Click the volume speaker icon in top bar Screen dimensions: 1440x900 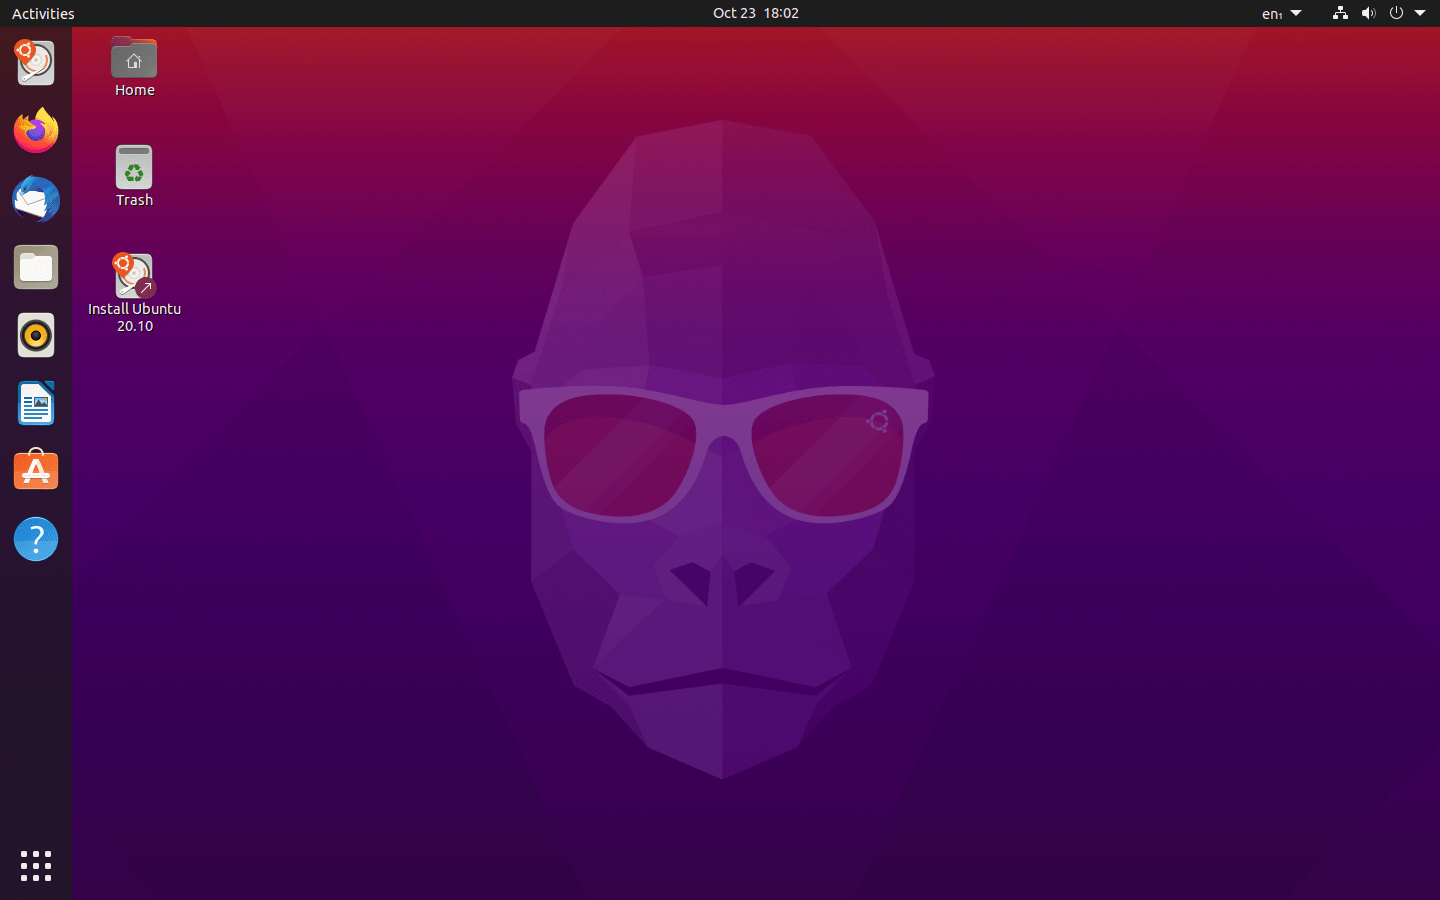[1368, 13]
